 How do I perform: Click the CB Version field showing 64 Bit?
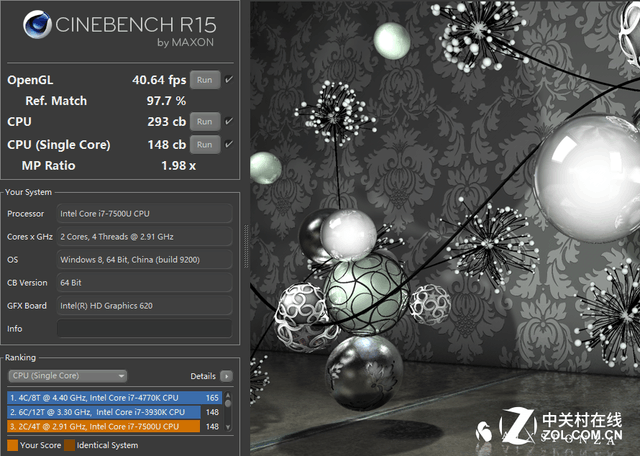click(144, 282)
